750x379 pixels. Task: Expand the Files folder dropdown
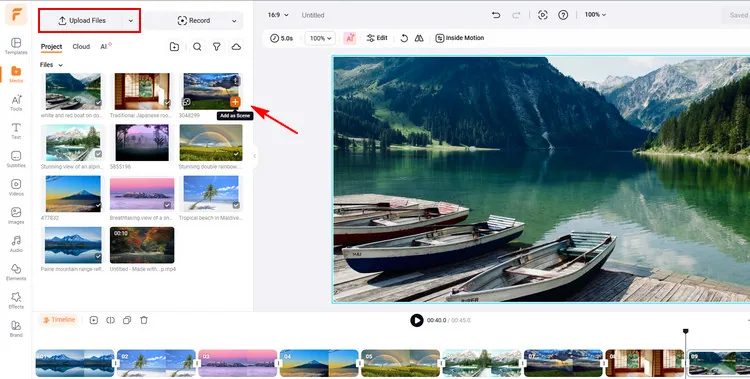tap(51, 65)
